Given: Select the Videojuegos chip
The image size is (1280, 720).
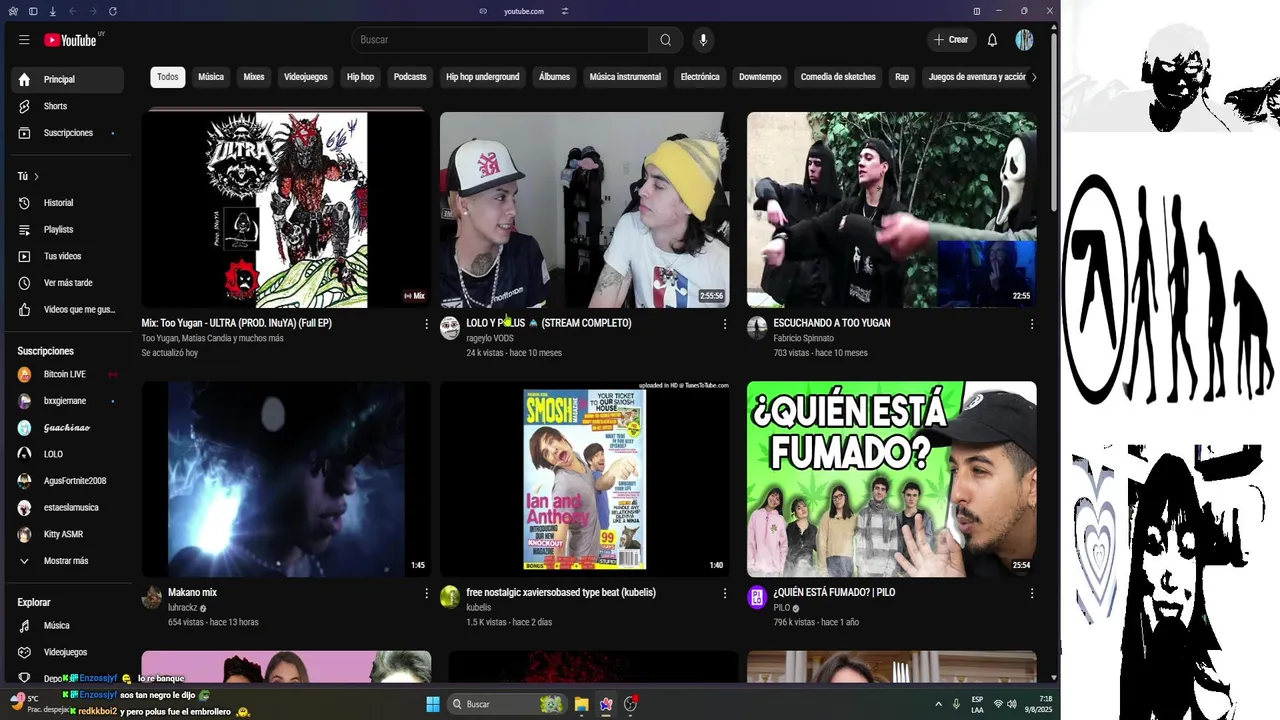Looking at the screenshot, I should (x=305, y=77).
